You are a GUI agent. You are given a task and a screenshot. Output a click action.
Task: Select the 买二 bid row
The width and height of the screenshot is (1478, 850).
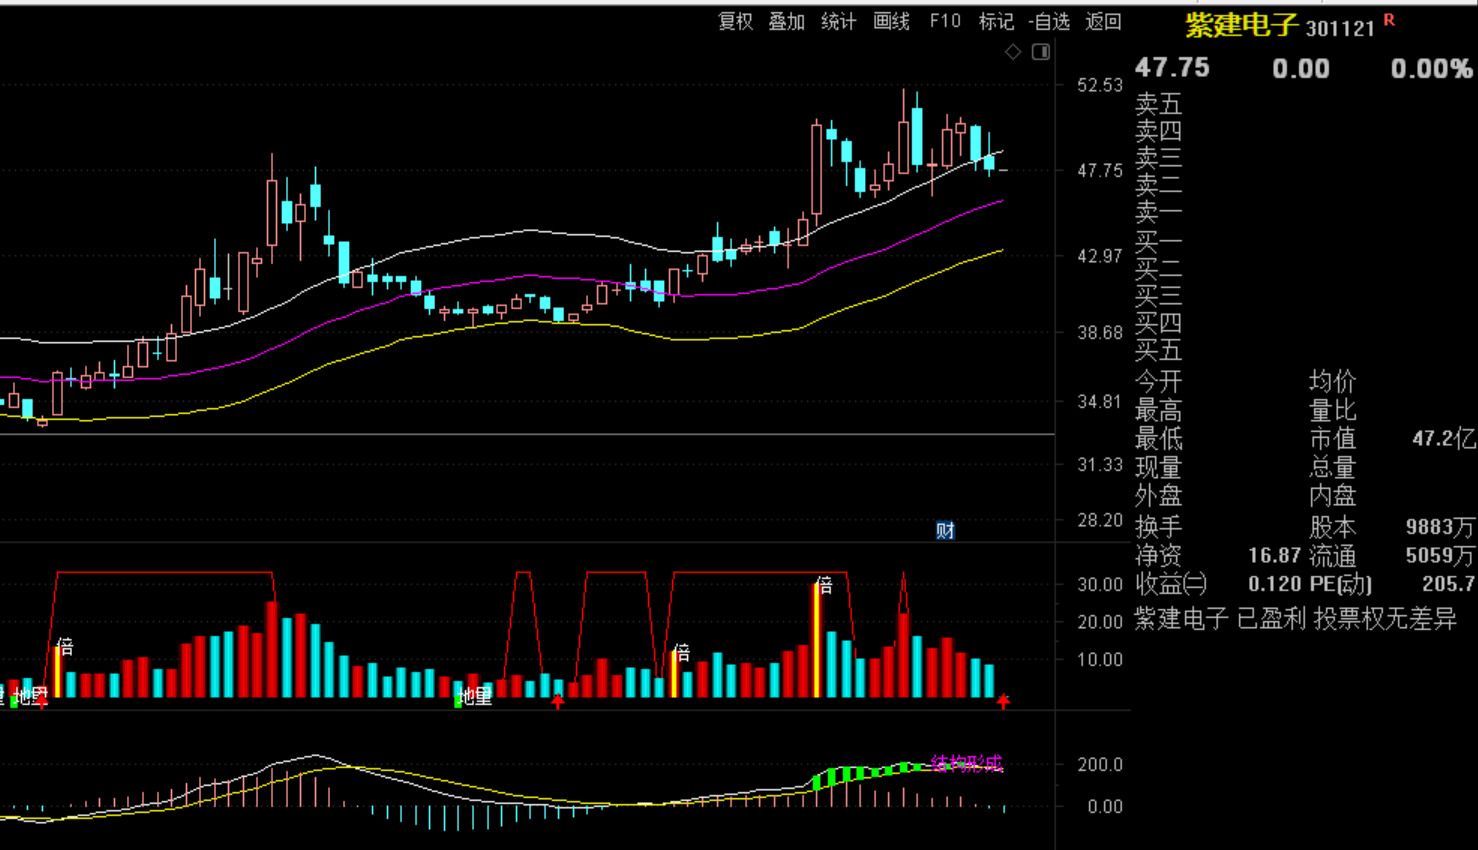point(1158,269)
